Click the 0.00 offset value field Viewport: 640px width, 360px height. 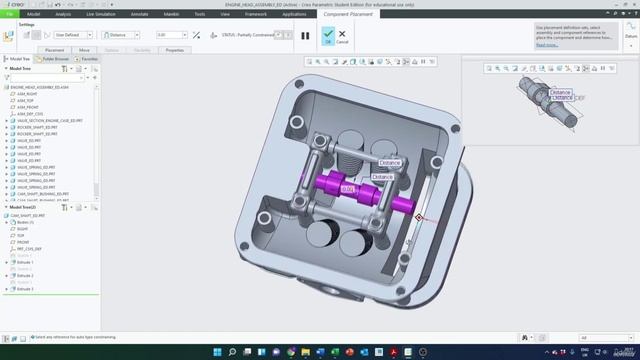[169, 35]
